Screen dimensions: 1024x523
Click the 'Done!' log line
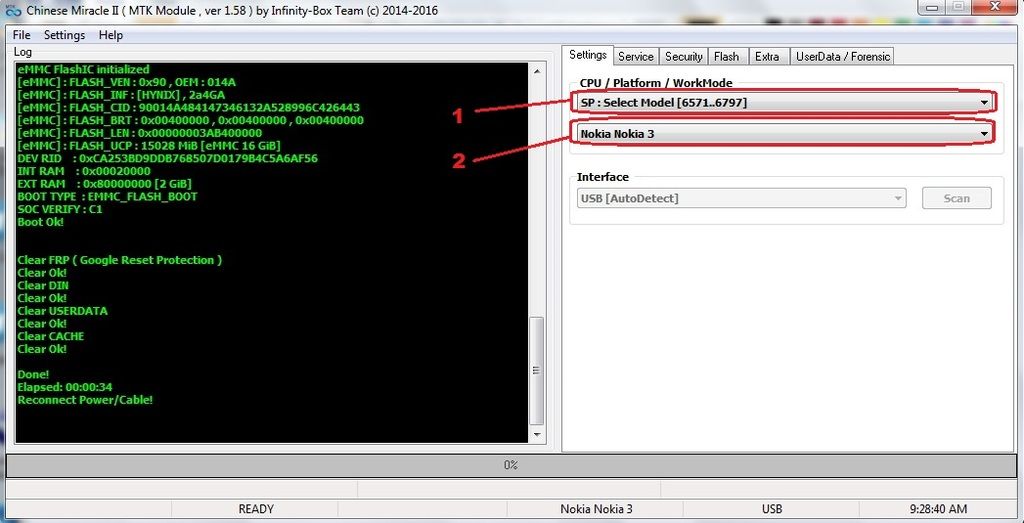(x=33, y=374)
